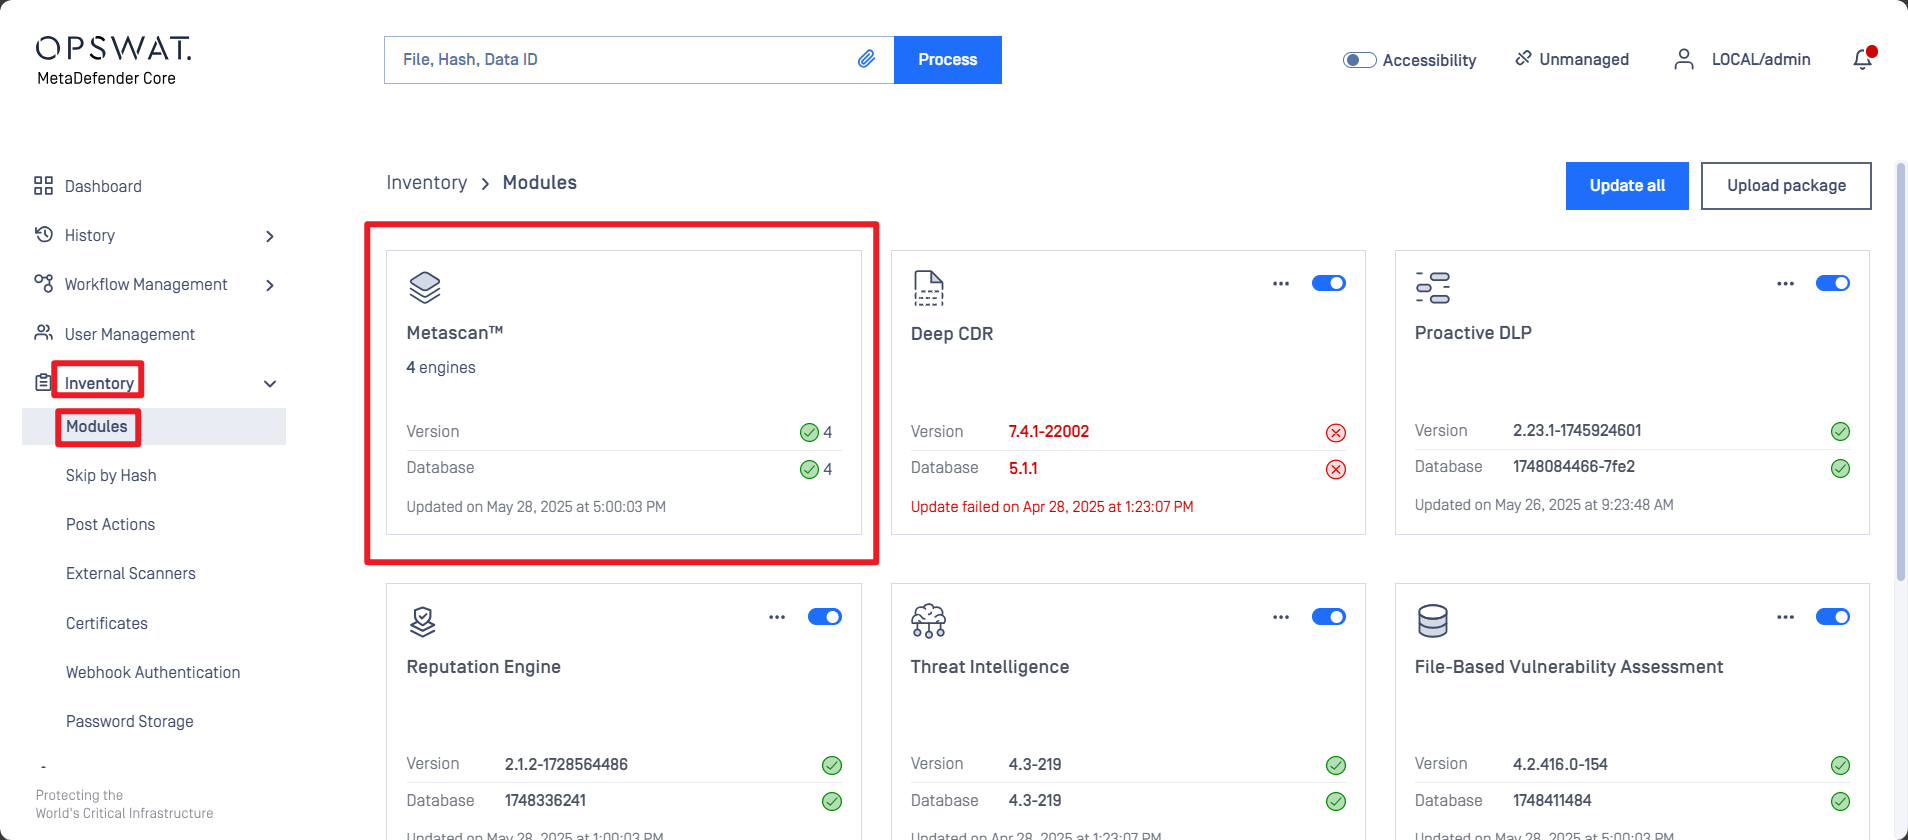Viewport: 1908px width, 840px height.
Task: Expand the History submenu chevron
Action: pos(269,236)
